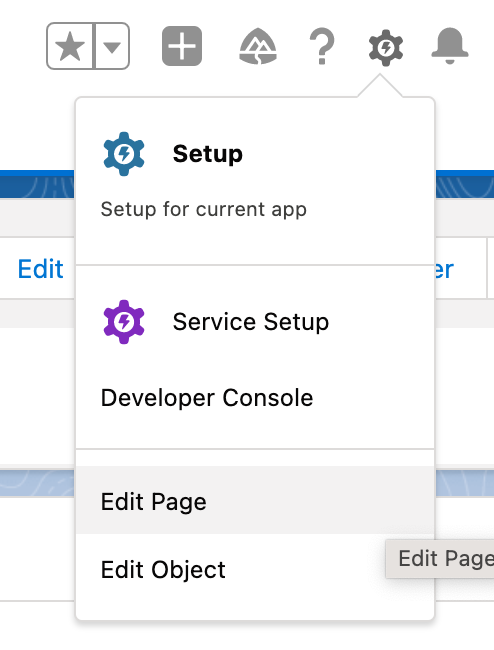
Task: Collapse the menu via the header gear icon
Action: pos(385,47)
